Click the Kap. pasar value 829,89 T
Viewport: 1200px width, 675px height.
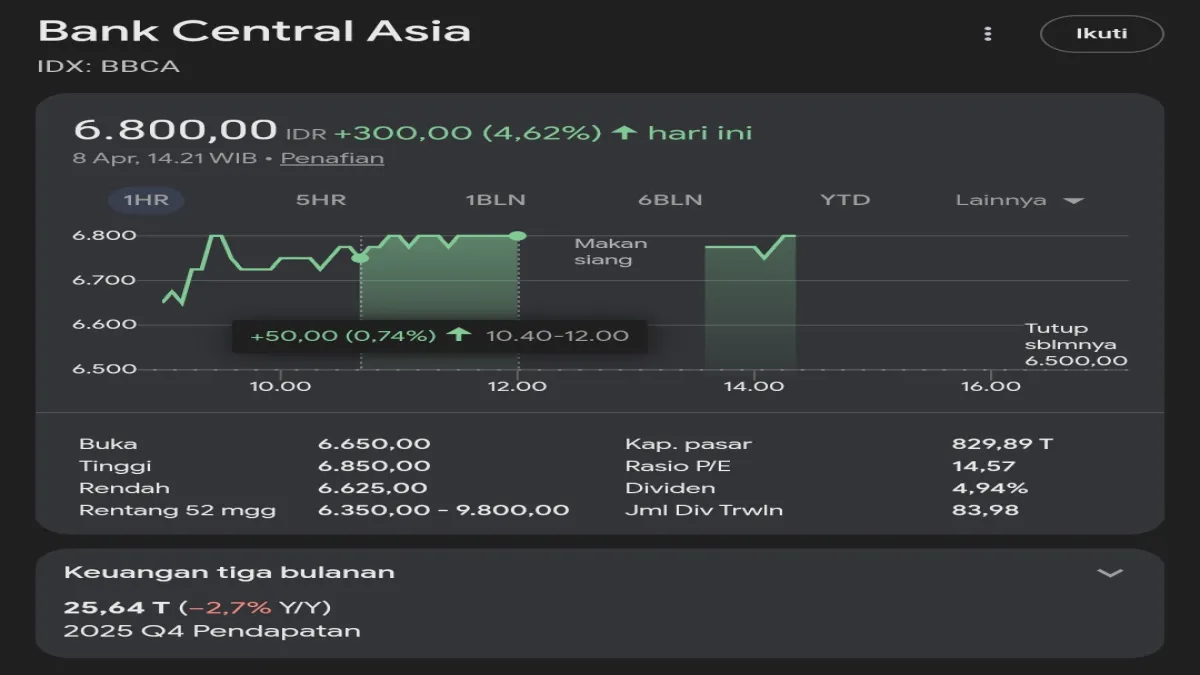tap(1003, 444)
